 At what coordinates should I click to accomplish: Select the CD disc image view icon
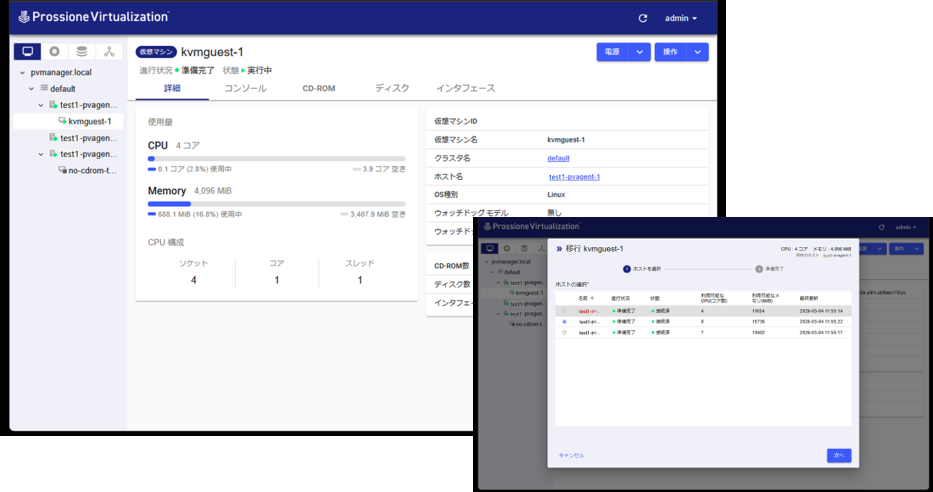coord(55,52)
